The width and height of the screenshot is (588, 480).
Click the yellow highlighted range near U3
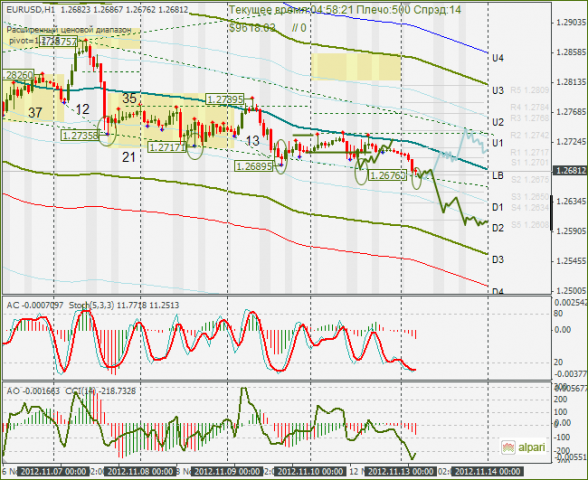click(356, 66)
